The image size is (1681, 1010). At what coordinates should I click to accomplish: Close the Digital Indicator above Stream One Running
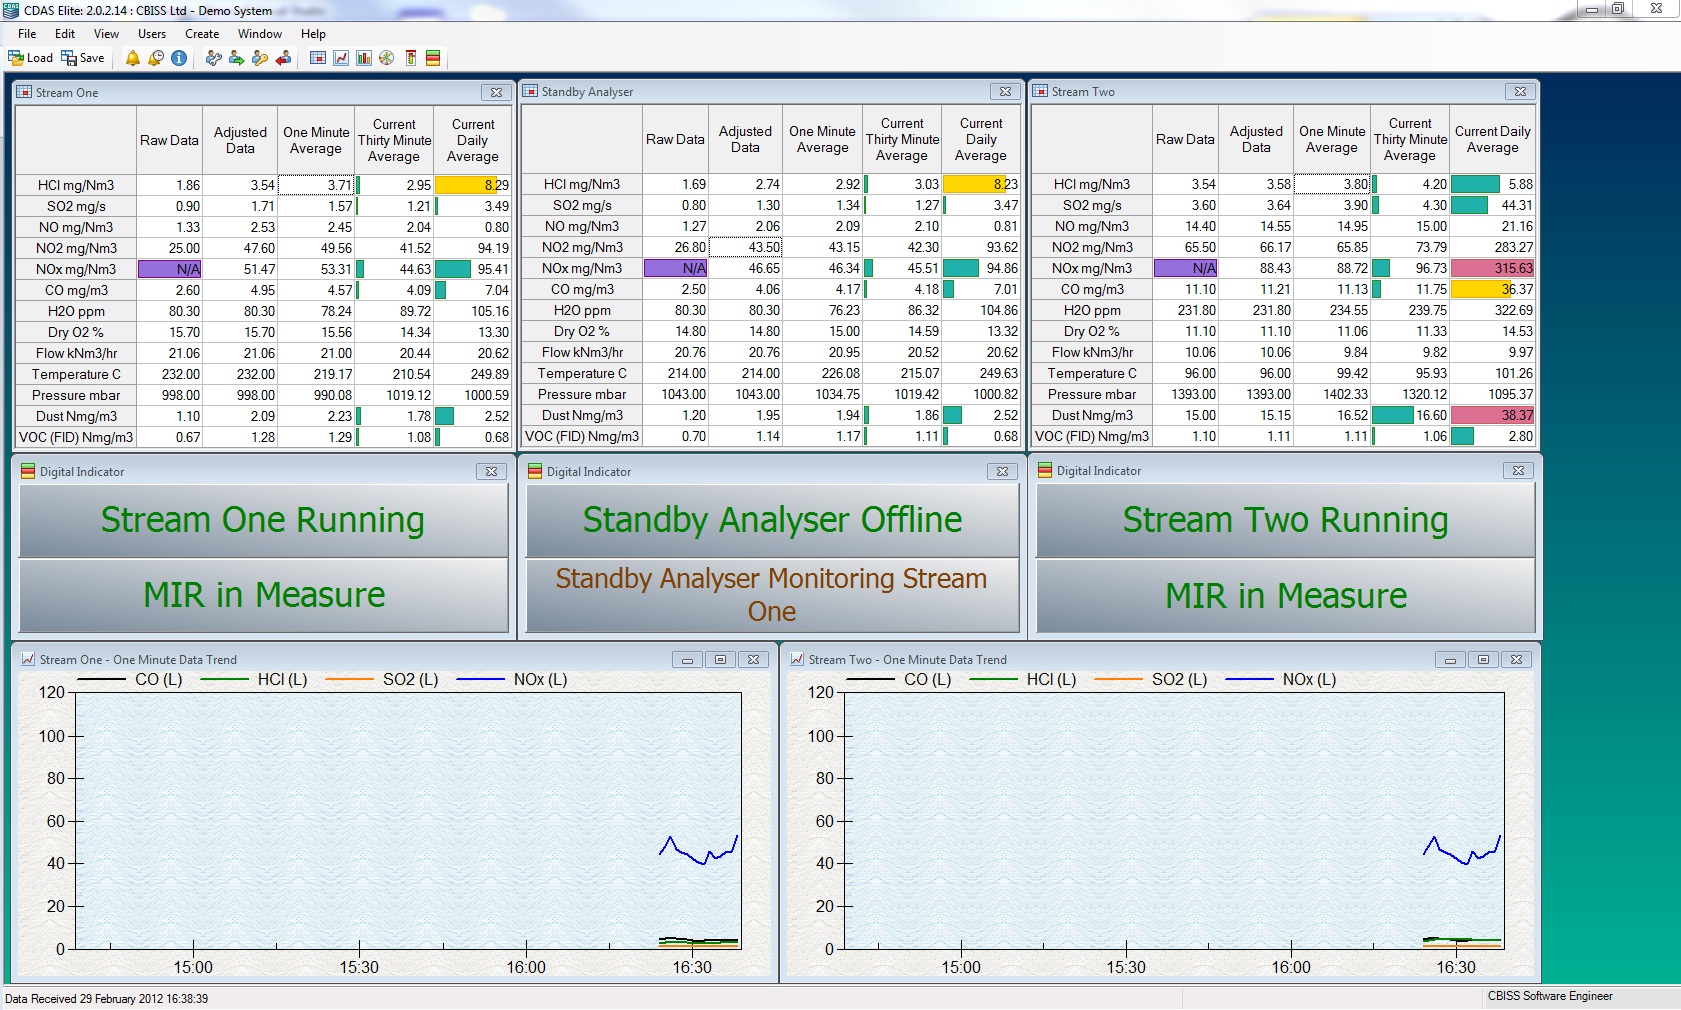click(x=491, y=471)
